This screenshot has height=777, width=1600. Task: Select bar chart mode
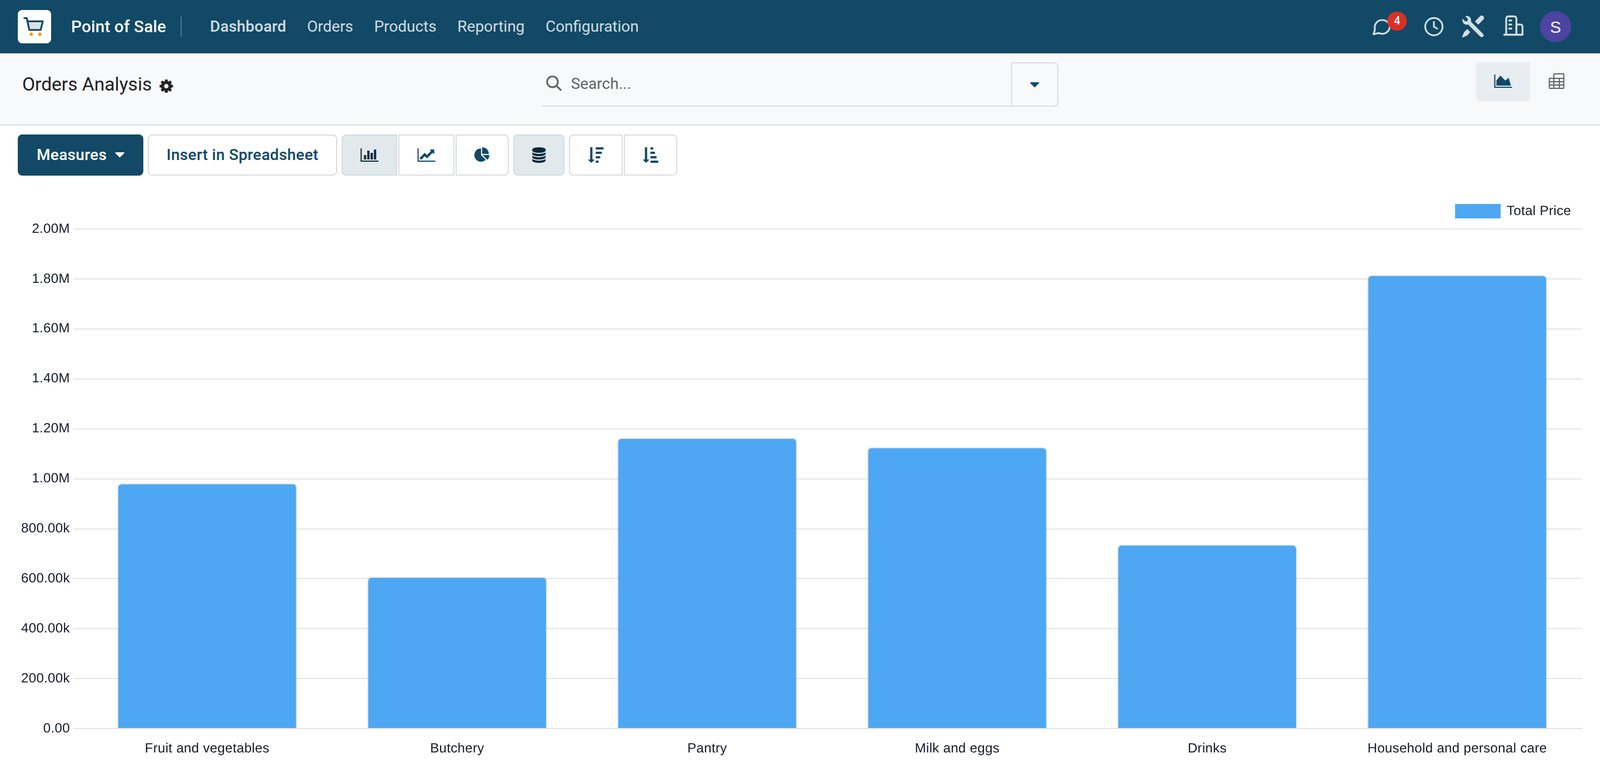pyautogui.click(x=369, y=155)
